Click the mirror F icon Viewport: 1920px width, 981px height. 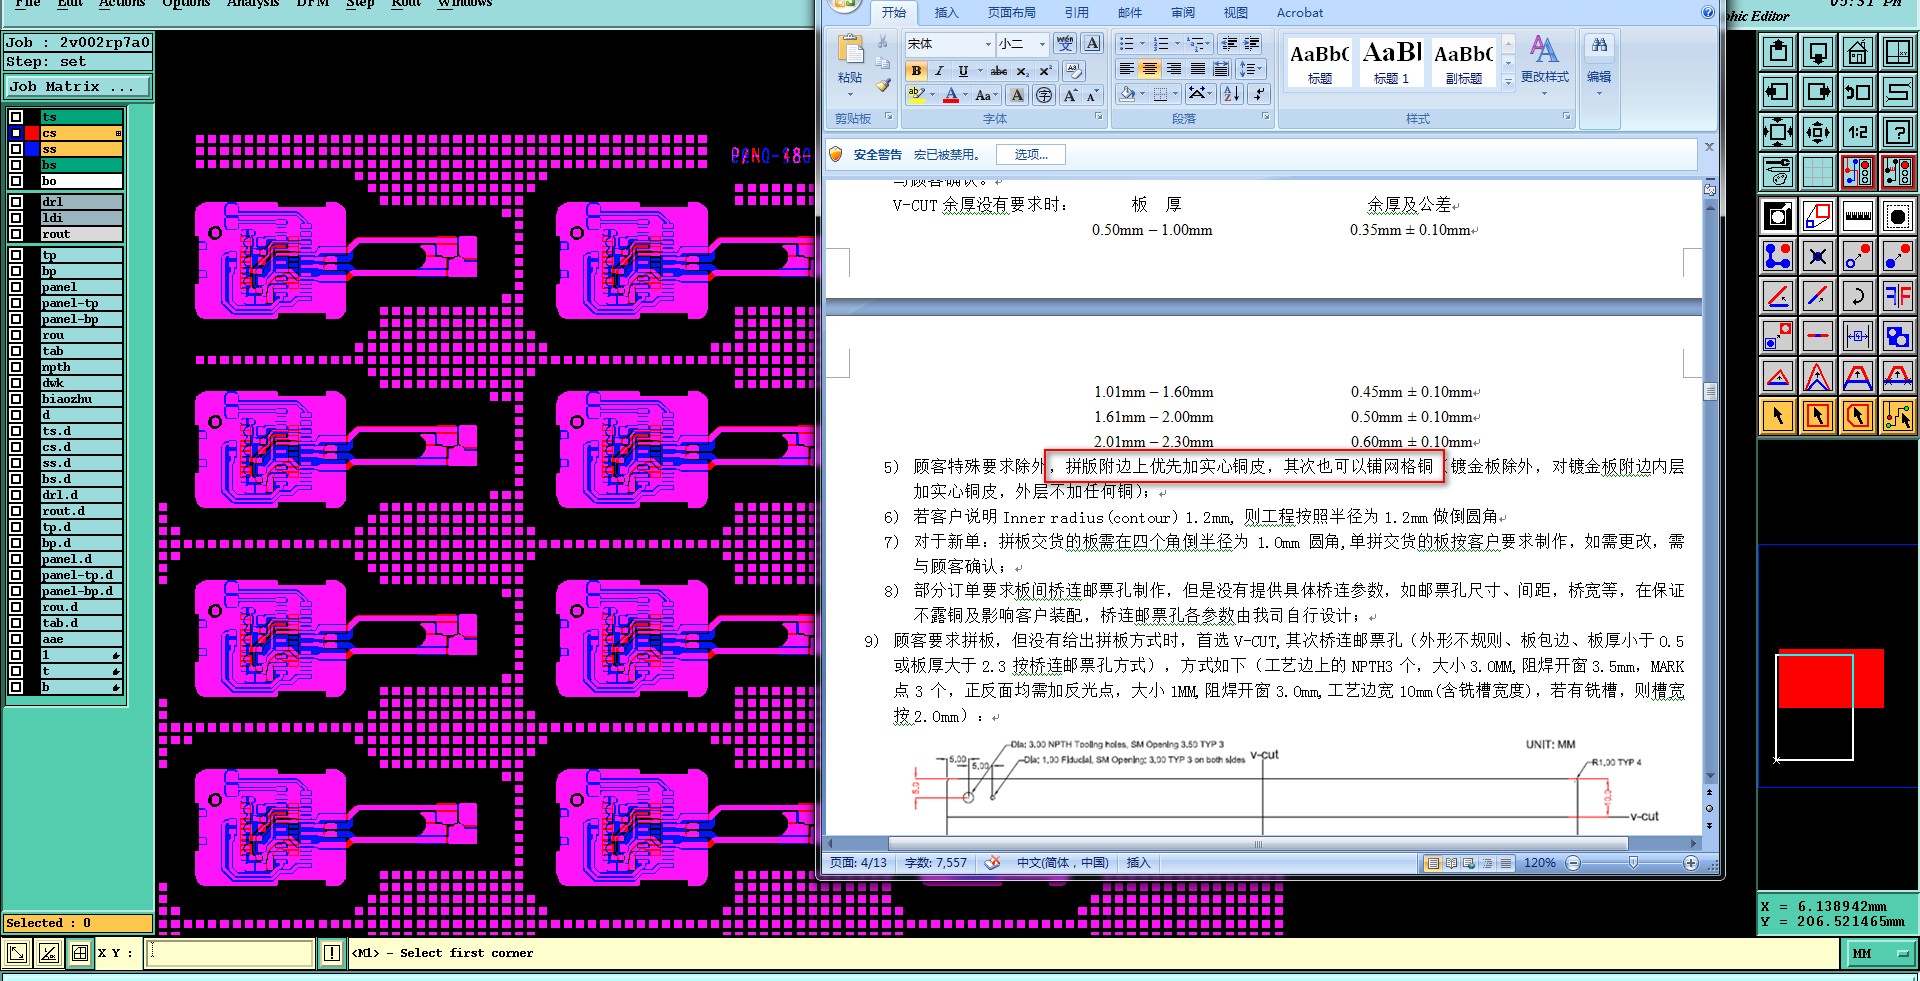point(1897,296)
